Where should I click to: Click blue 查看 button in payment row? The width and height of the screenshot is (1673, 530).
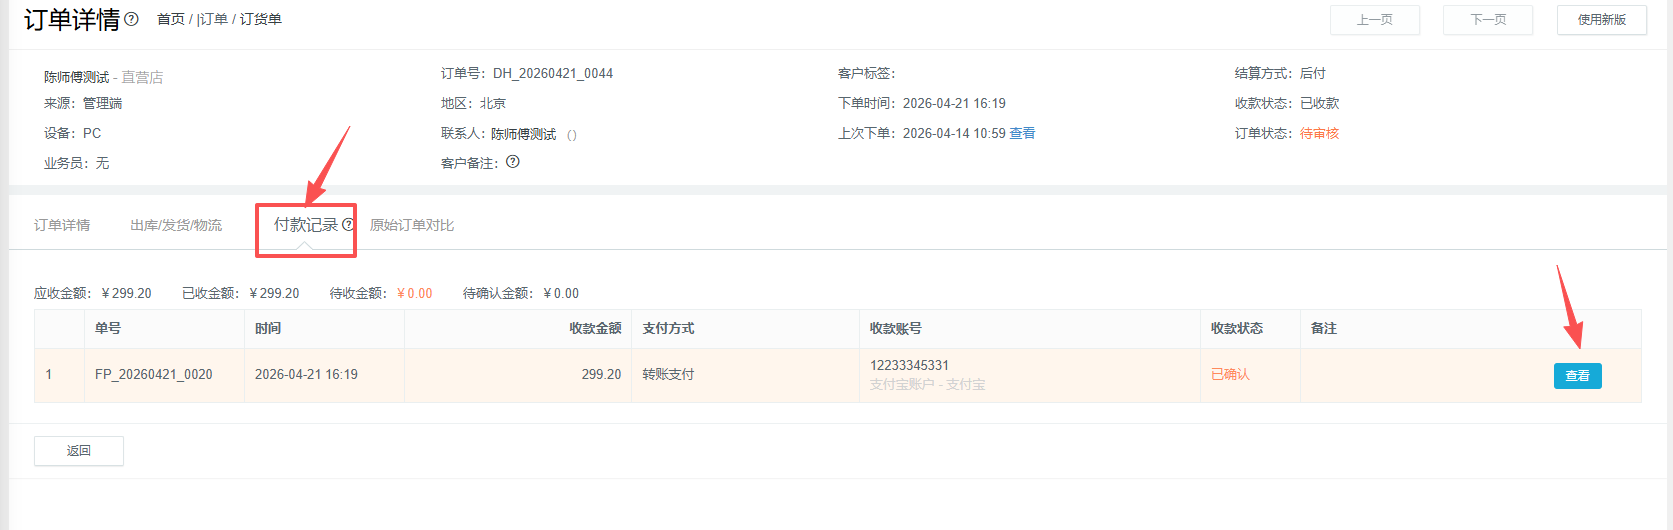point(1578,376)
